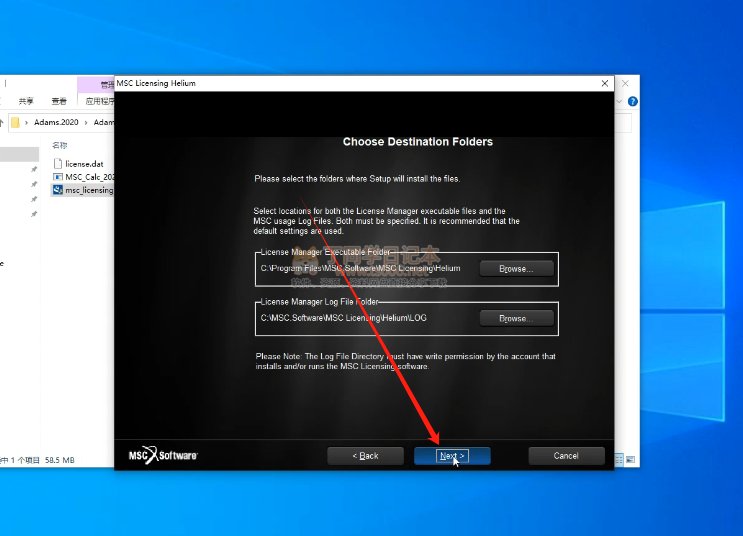Click the log file folder path text
The image size is (743, 536).
344,318
